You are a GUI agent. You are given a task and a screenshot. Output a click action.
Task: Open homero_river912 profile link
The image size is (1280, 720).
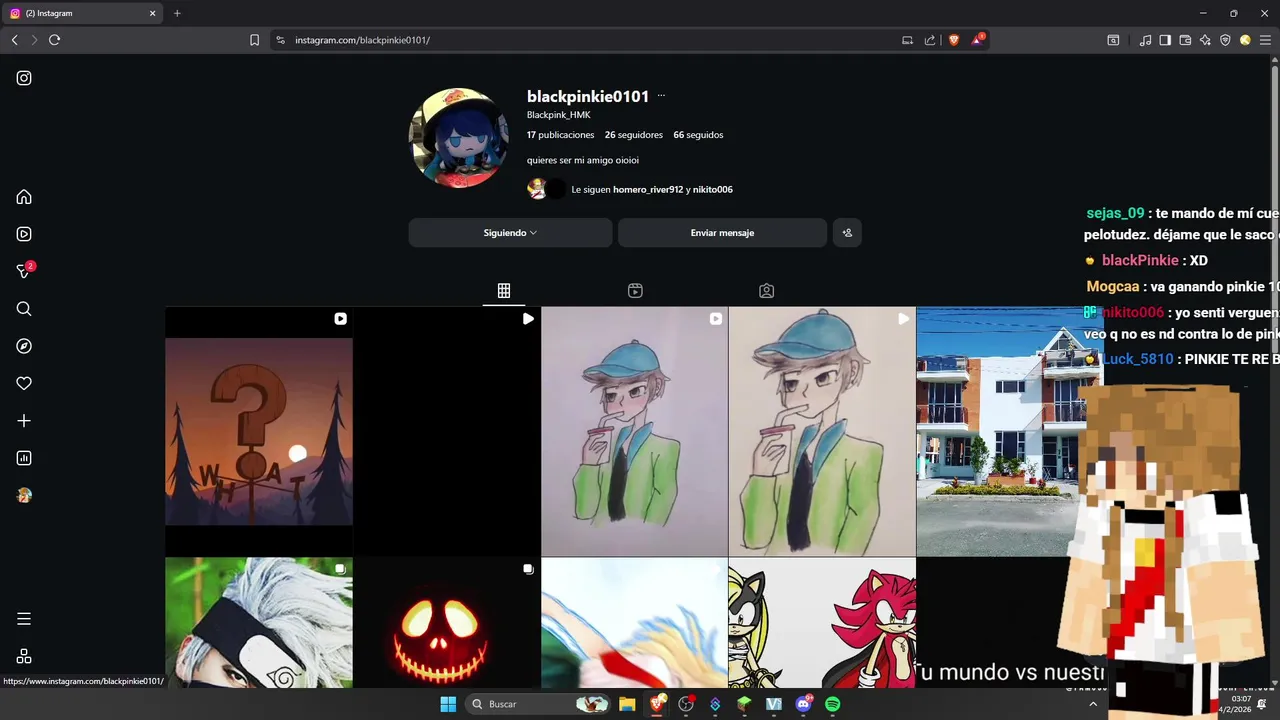(648, 189)
